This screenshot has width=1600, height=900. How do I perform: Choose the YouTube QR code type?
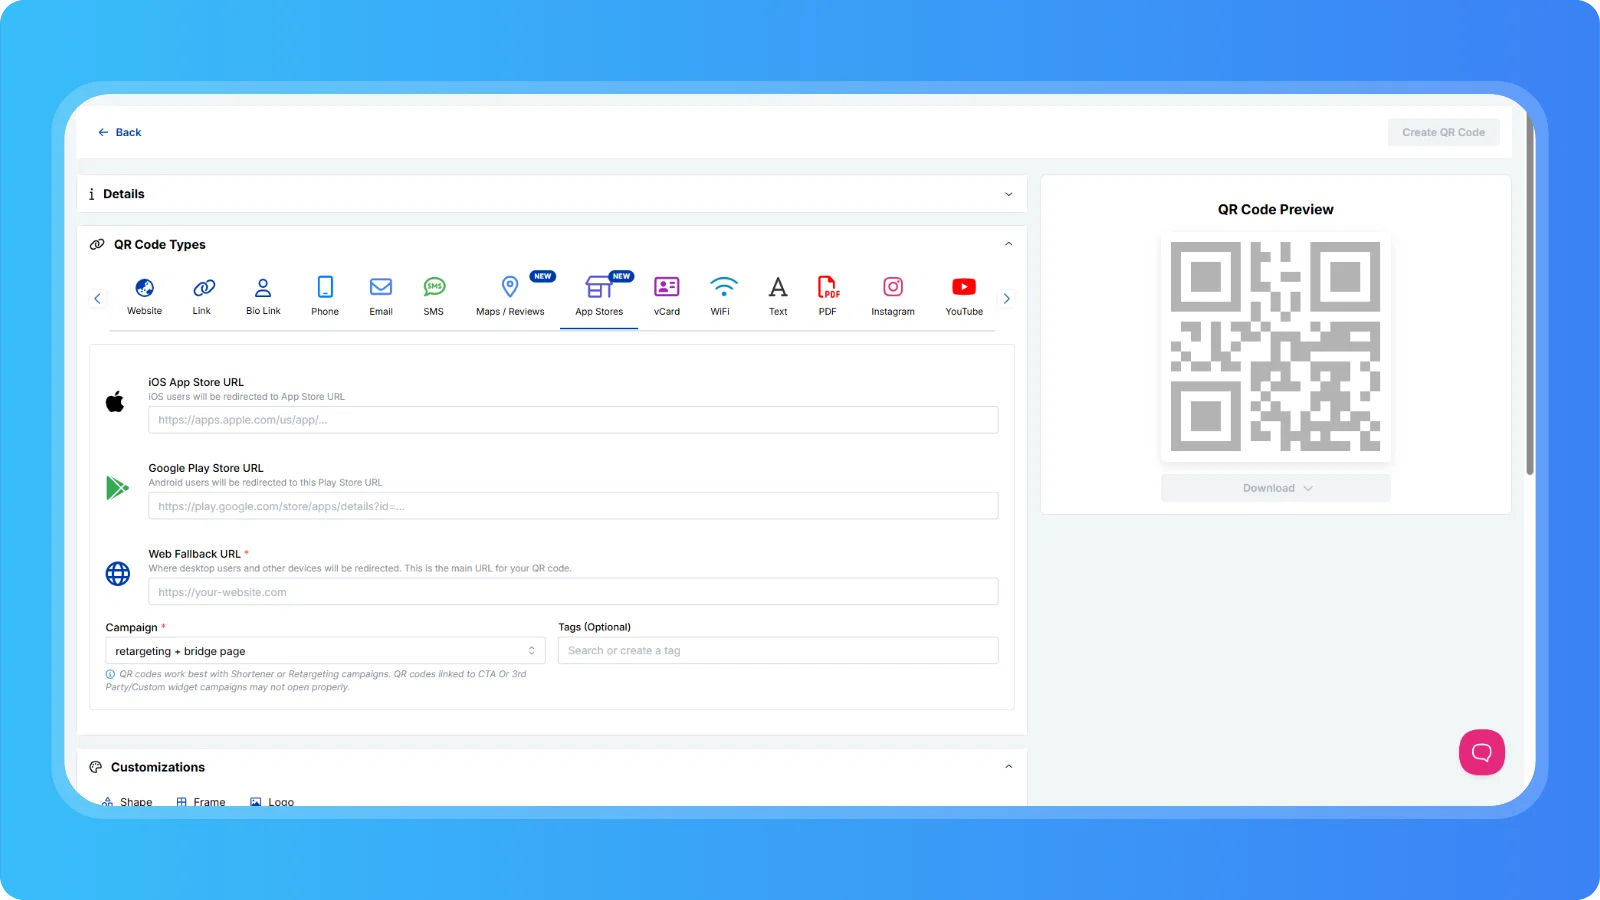point(964,297)
